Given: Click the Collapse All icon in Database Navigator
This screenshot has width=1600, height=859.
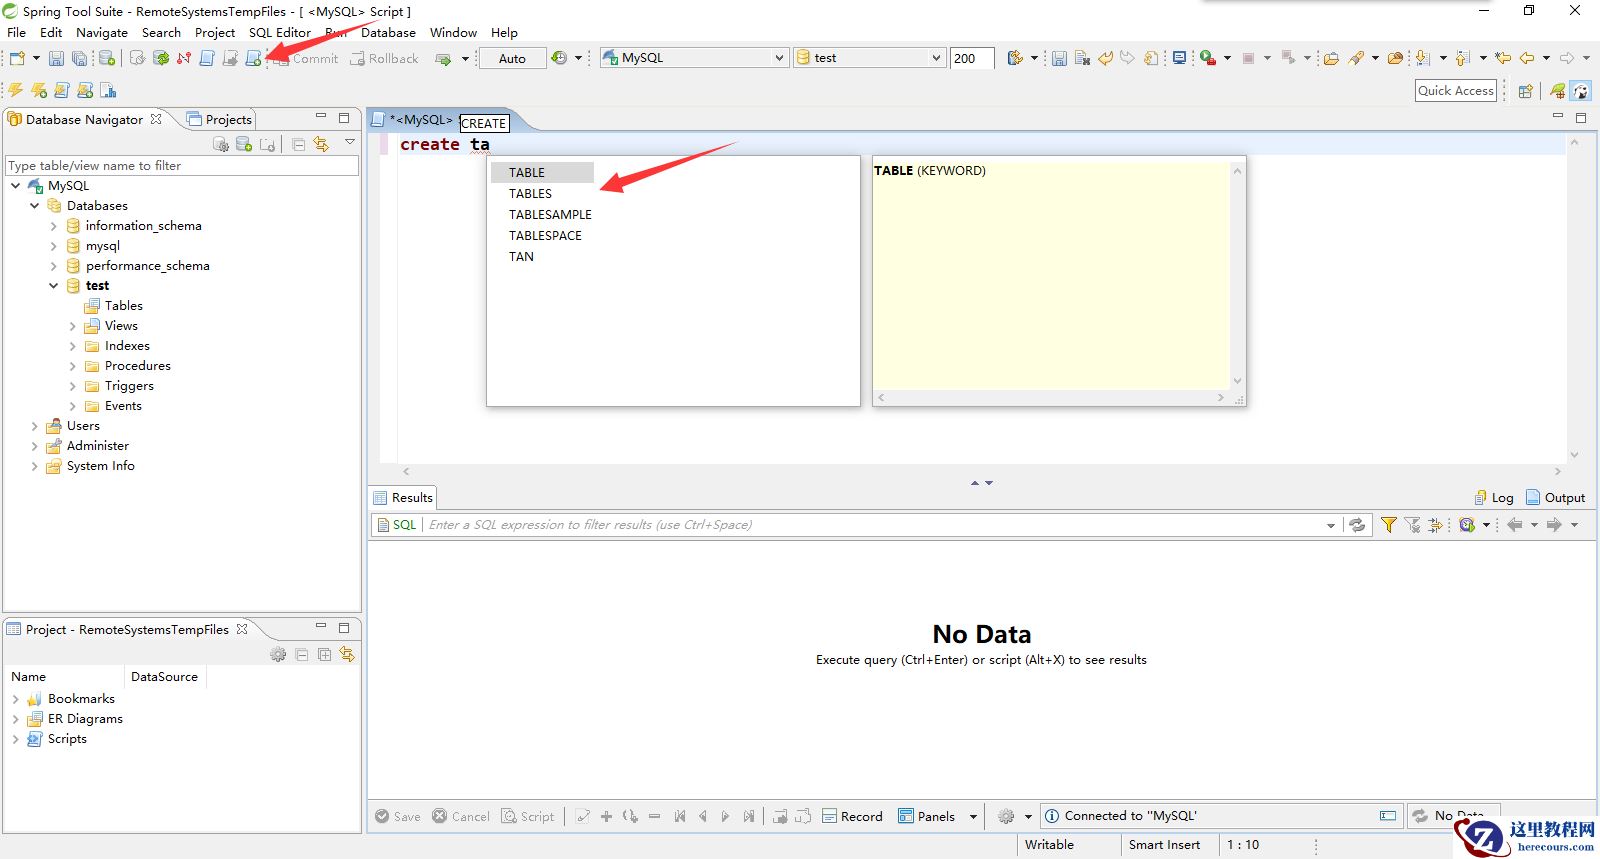Looking at the screenshot, I should (x=298, y=144).
